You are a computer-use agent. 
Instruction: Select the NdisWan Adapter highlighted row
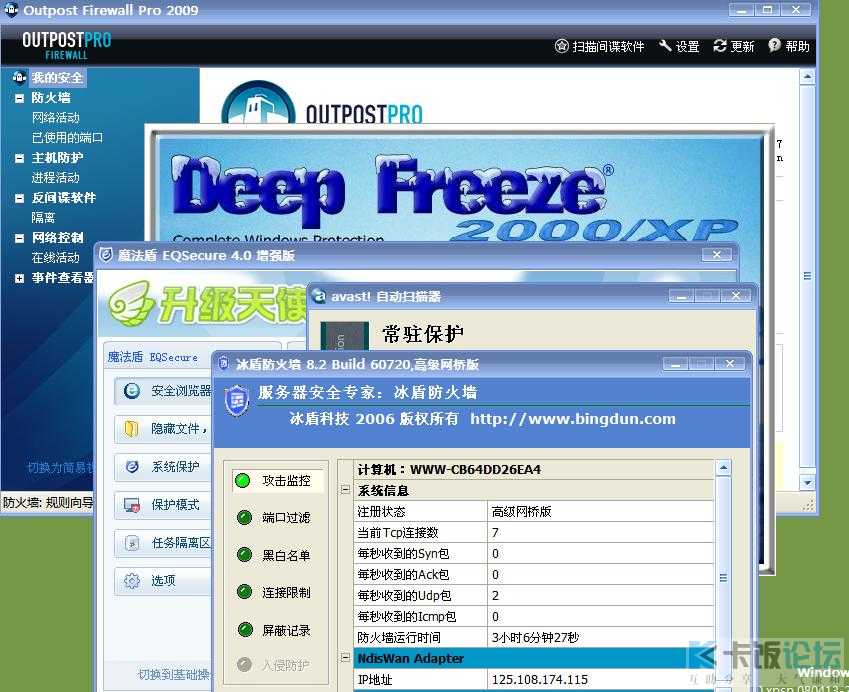tap(535, 658)
